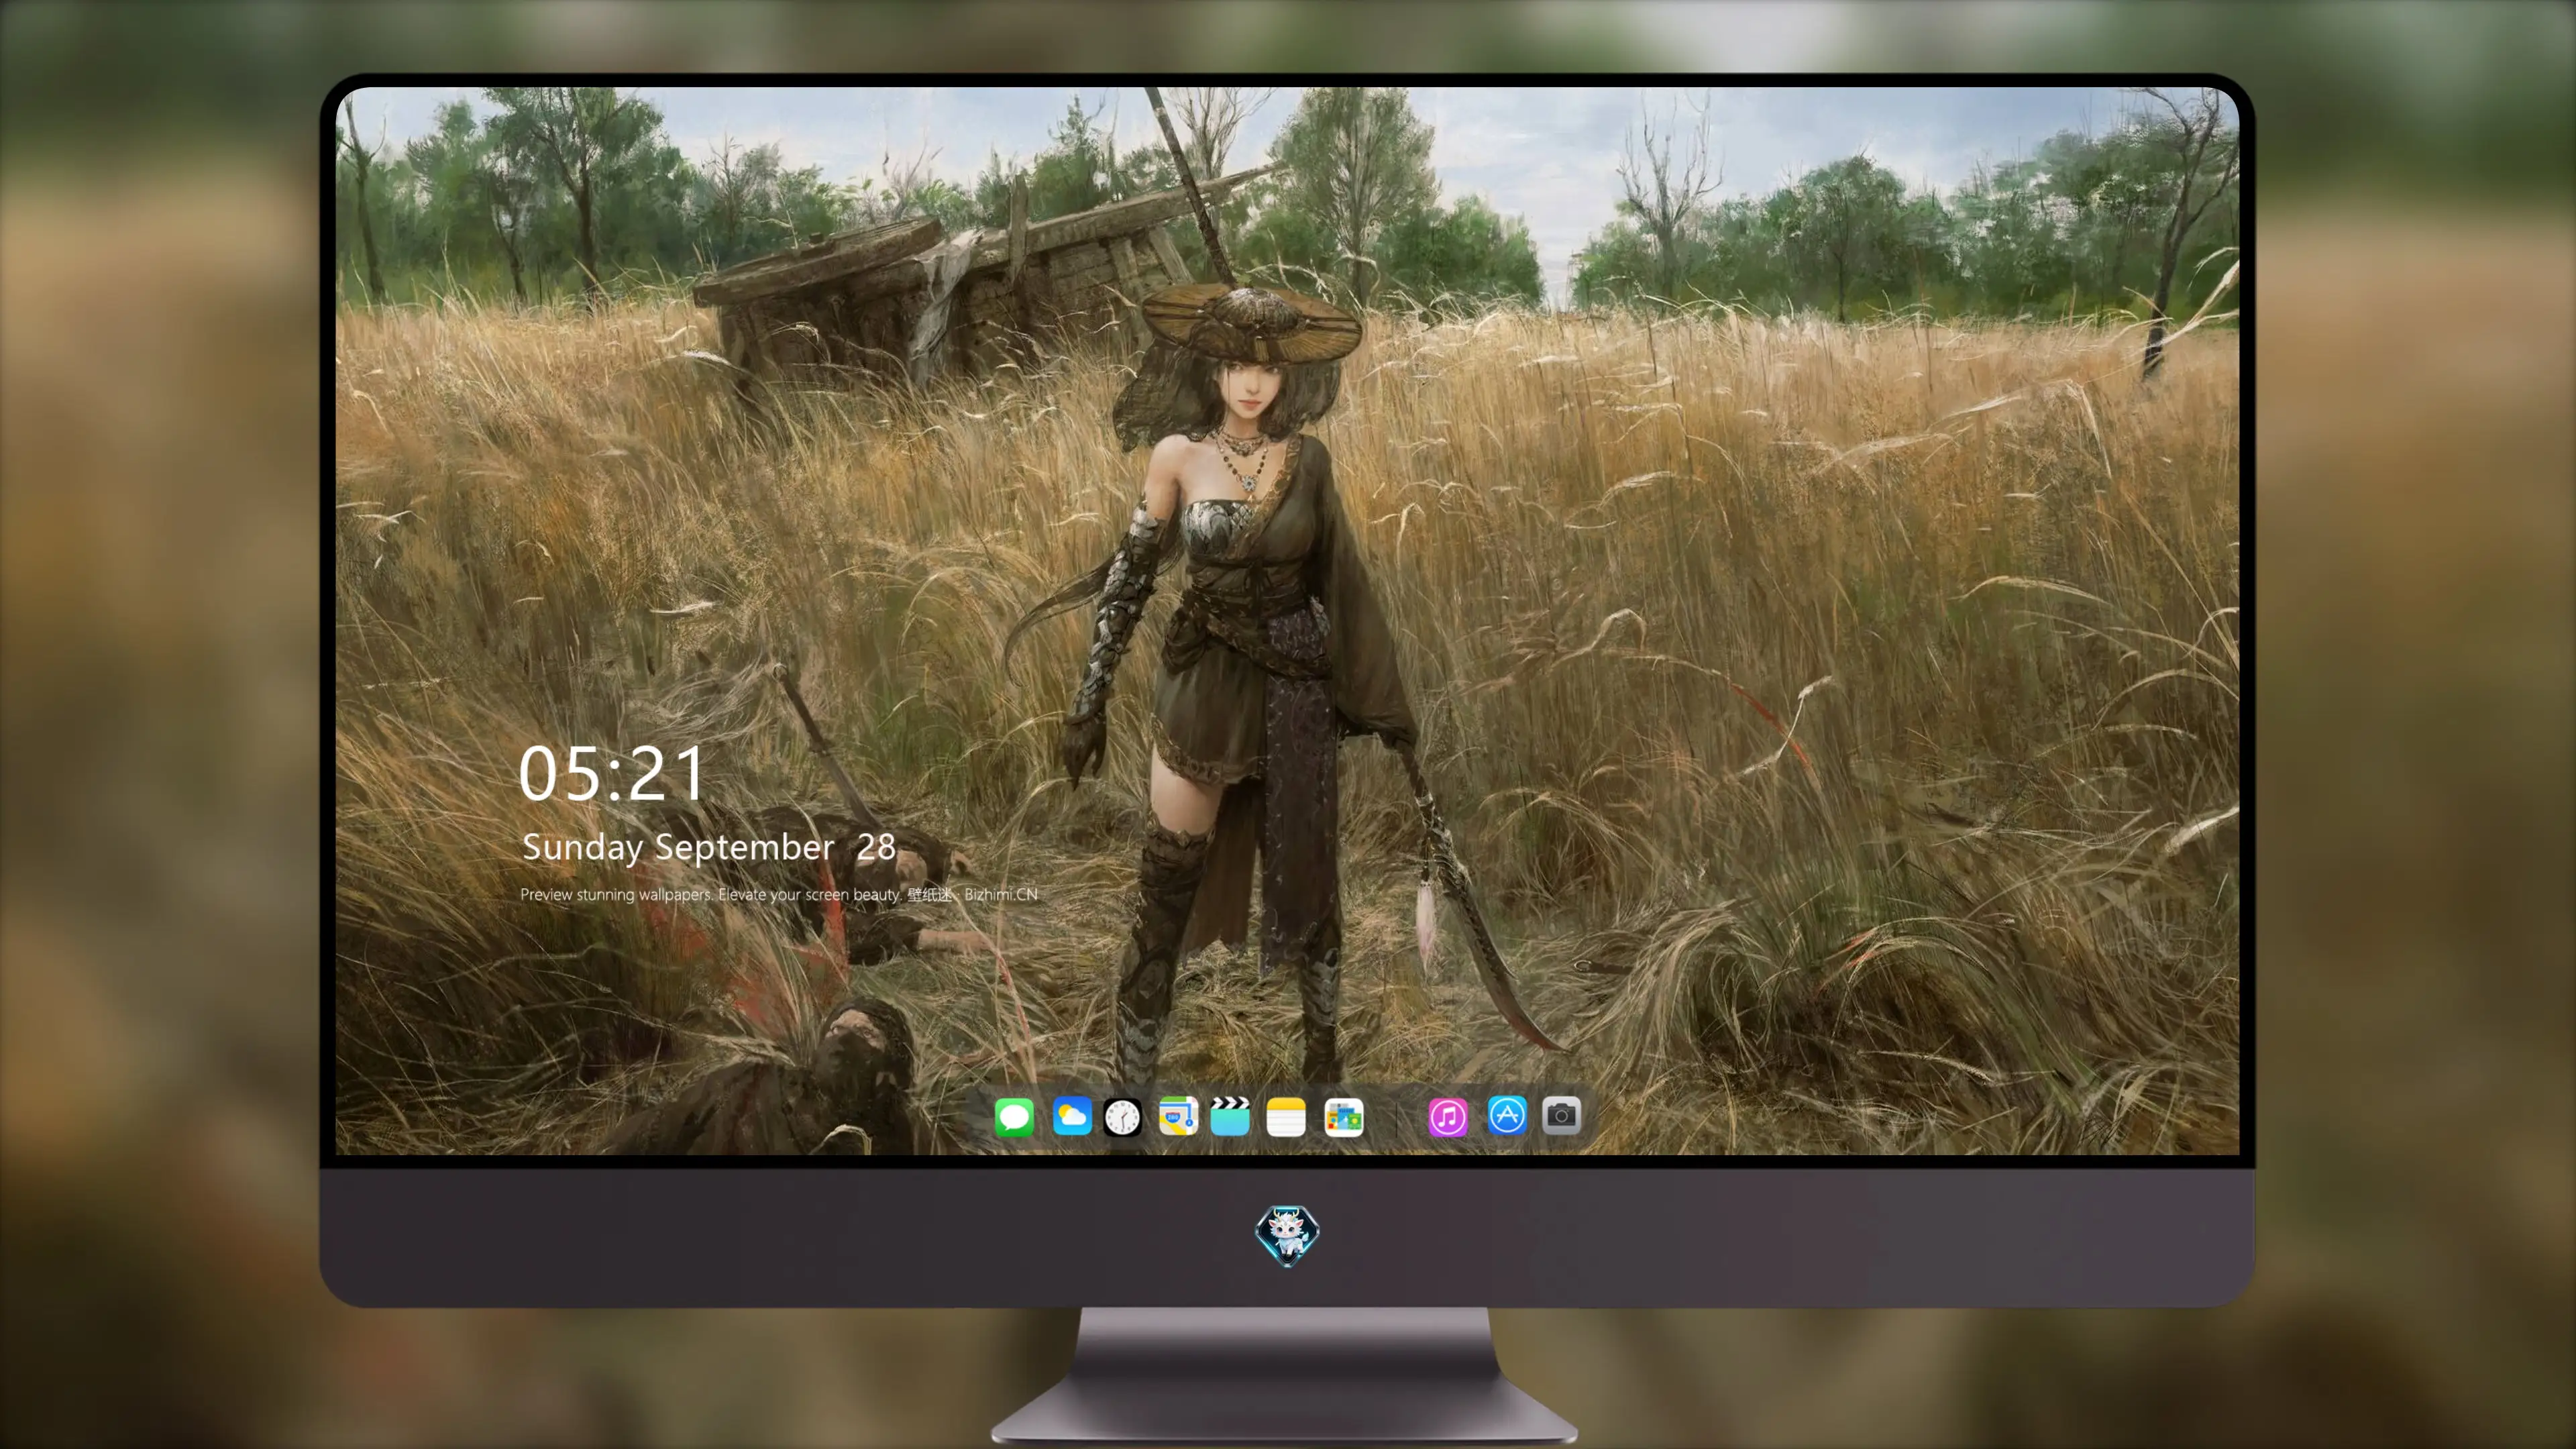This screenshot has height=1449, width=2576.
Task: Open the App Store icon in dock
Action: tap(1507, 1115)
